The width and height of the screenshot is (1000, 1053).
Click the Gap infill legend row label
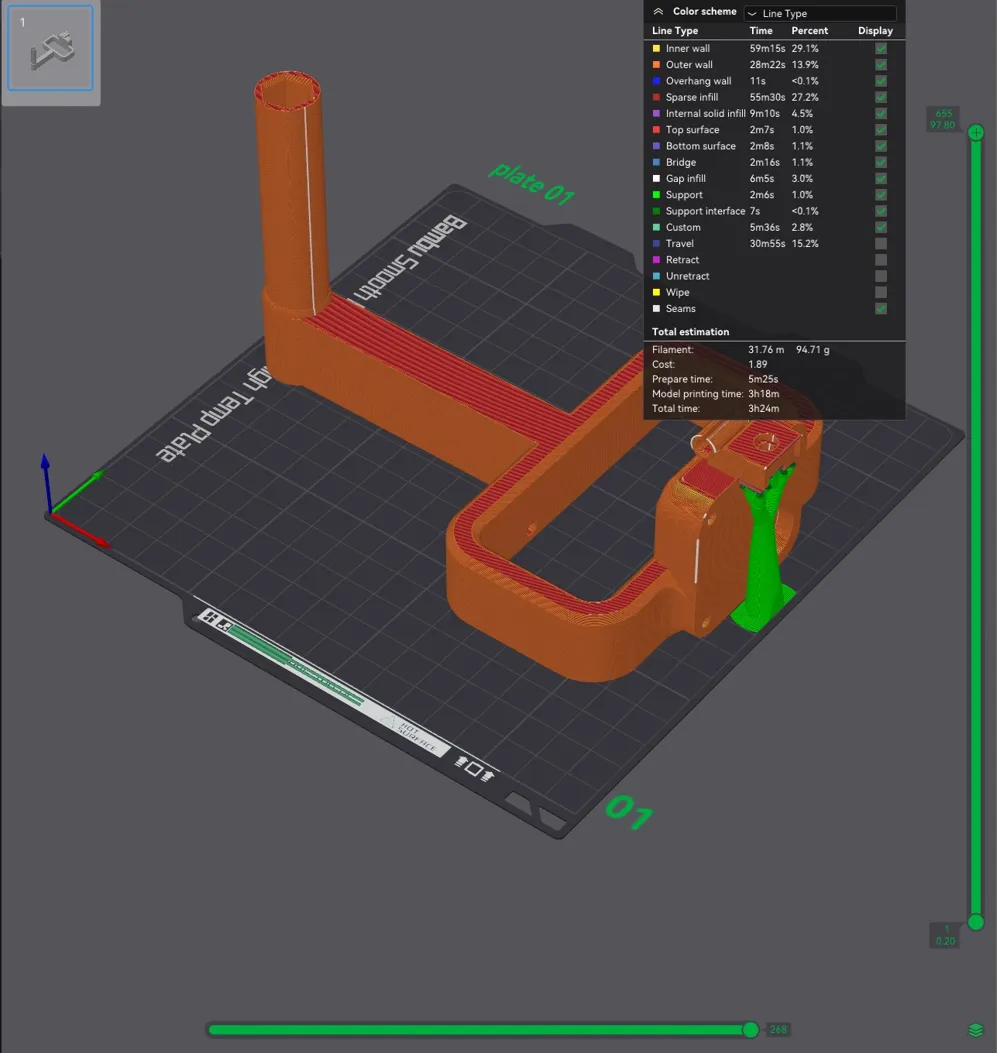click(x=686, y=179)
